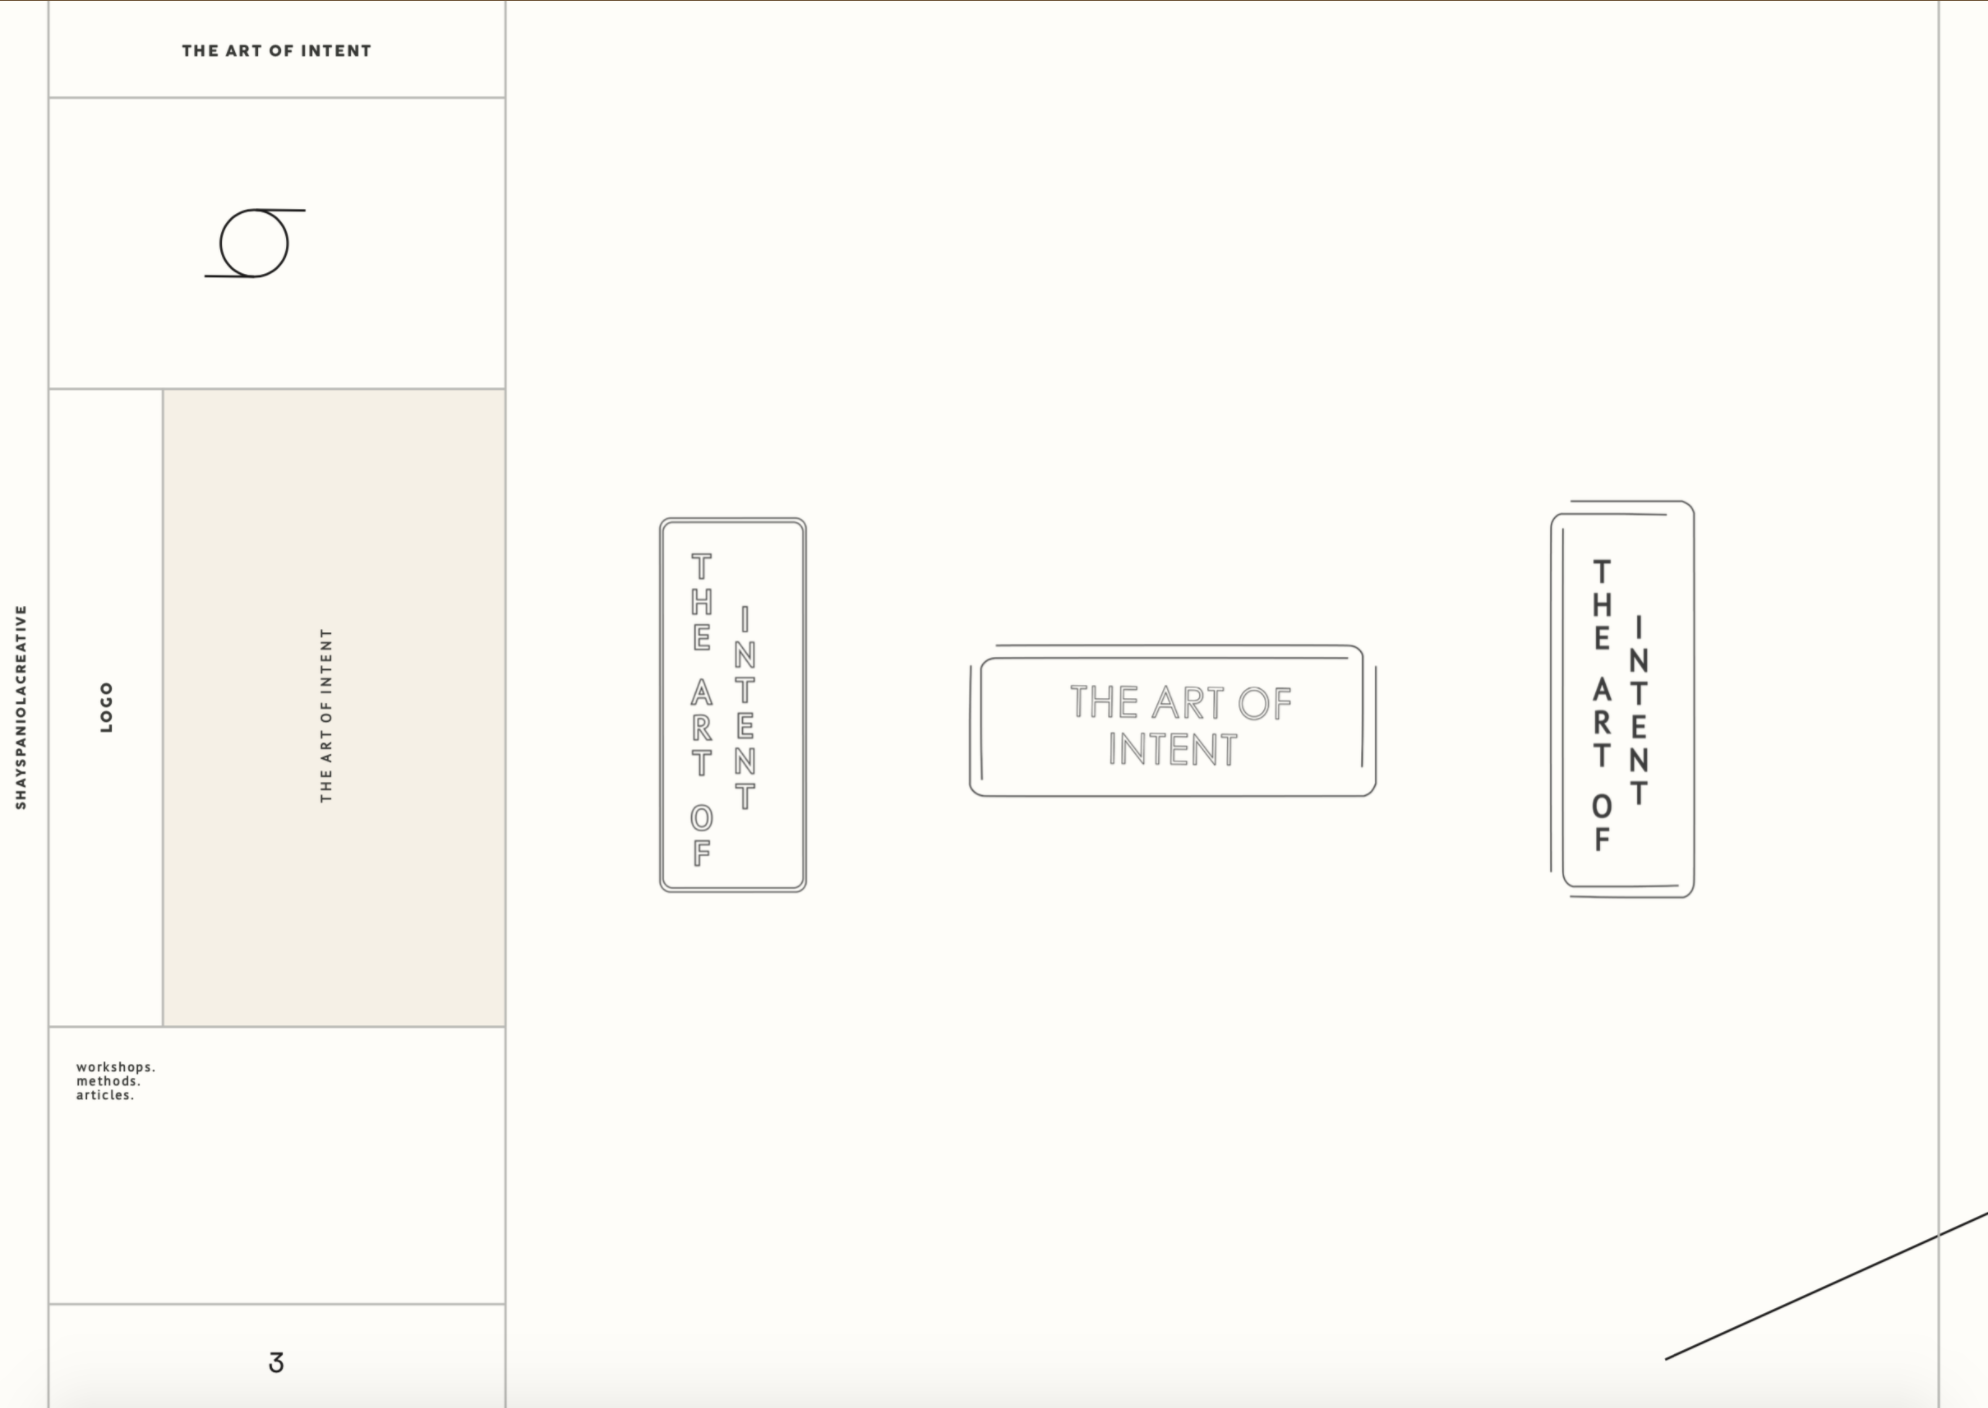Image resolution: width=1988 pixels, height=1408 pixels.
Task: Click 'THE ART OF' line in center badge
Action: [x=1180, y=702]
